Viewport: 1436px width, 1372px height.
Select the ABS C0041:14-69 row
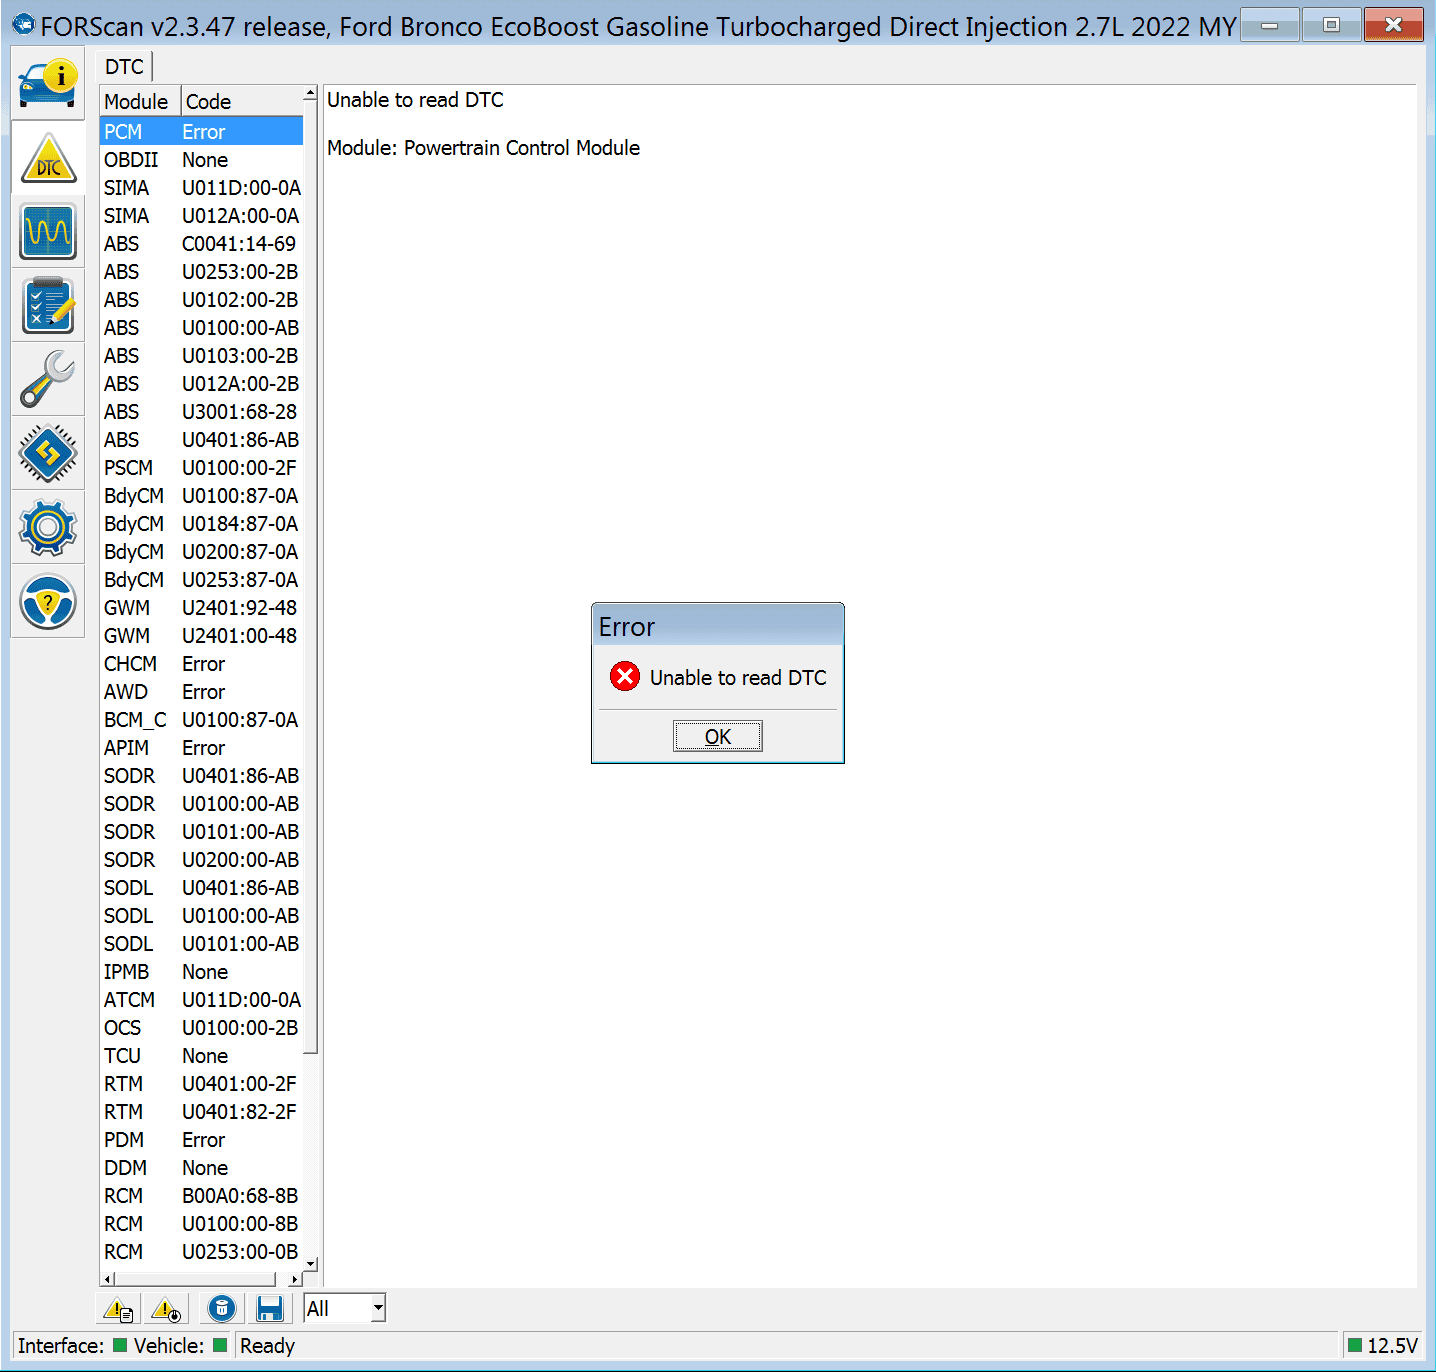click(201, 244)
